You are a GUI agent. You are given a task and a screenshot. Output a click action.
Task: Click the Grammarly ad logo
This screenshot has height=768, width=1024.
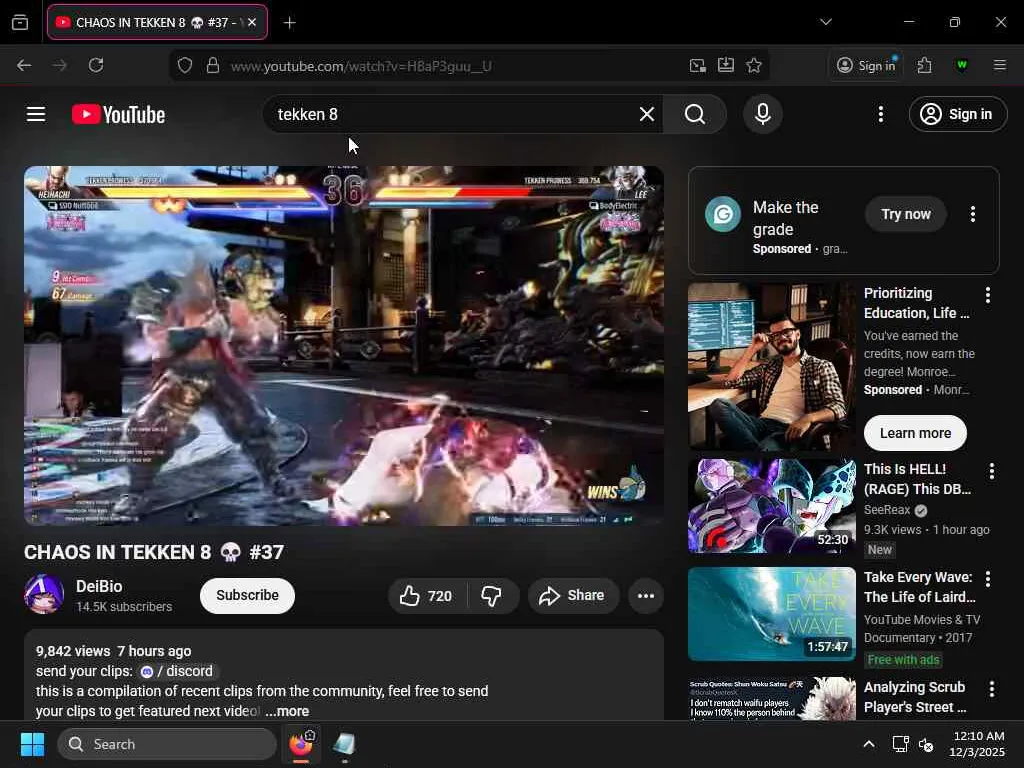pyautogui.click(x=723, y=214)
